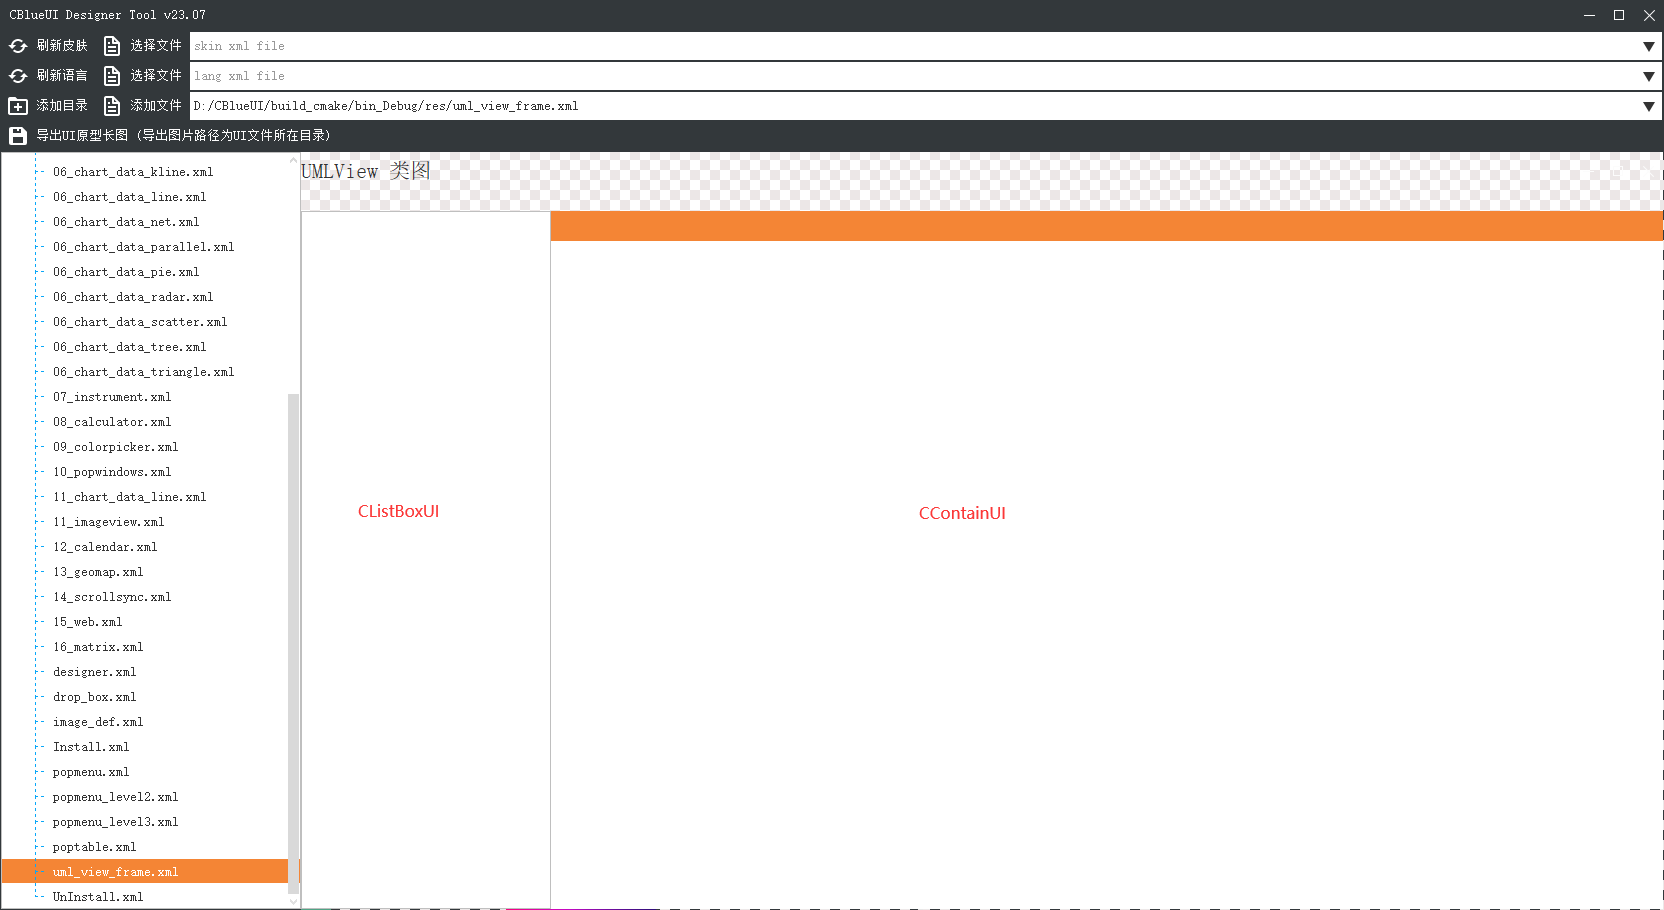The image size is (1664, 910).
Task: Select designer.xml in the file tree
Action: (x=94, y=672)
